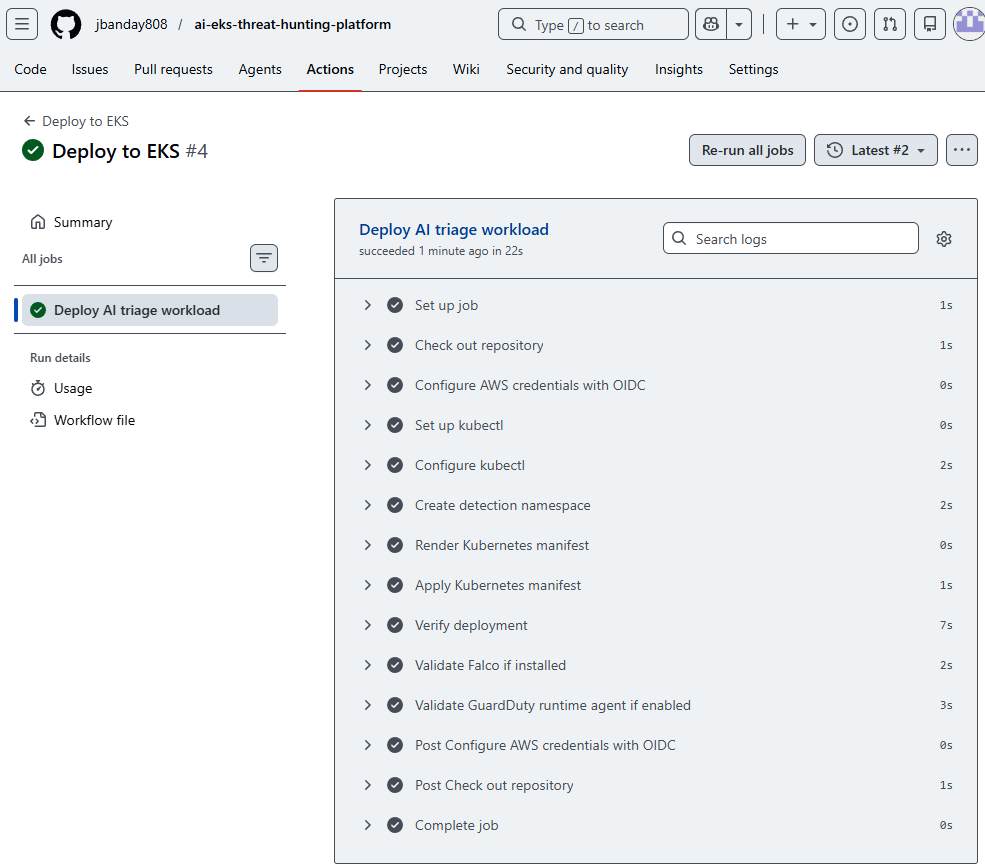Click the search bar
Image resolution: width=985 pixels, height=867 pixels.
tap(593, 25)
